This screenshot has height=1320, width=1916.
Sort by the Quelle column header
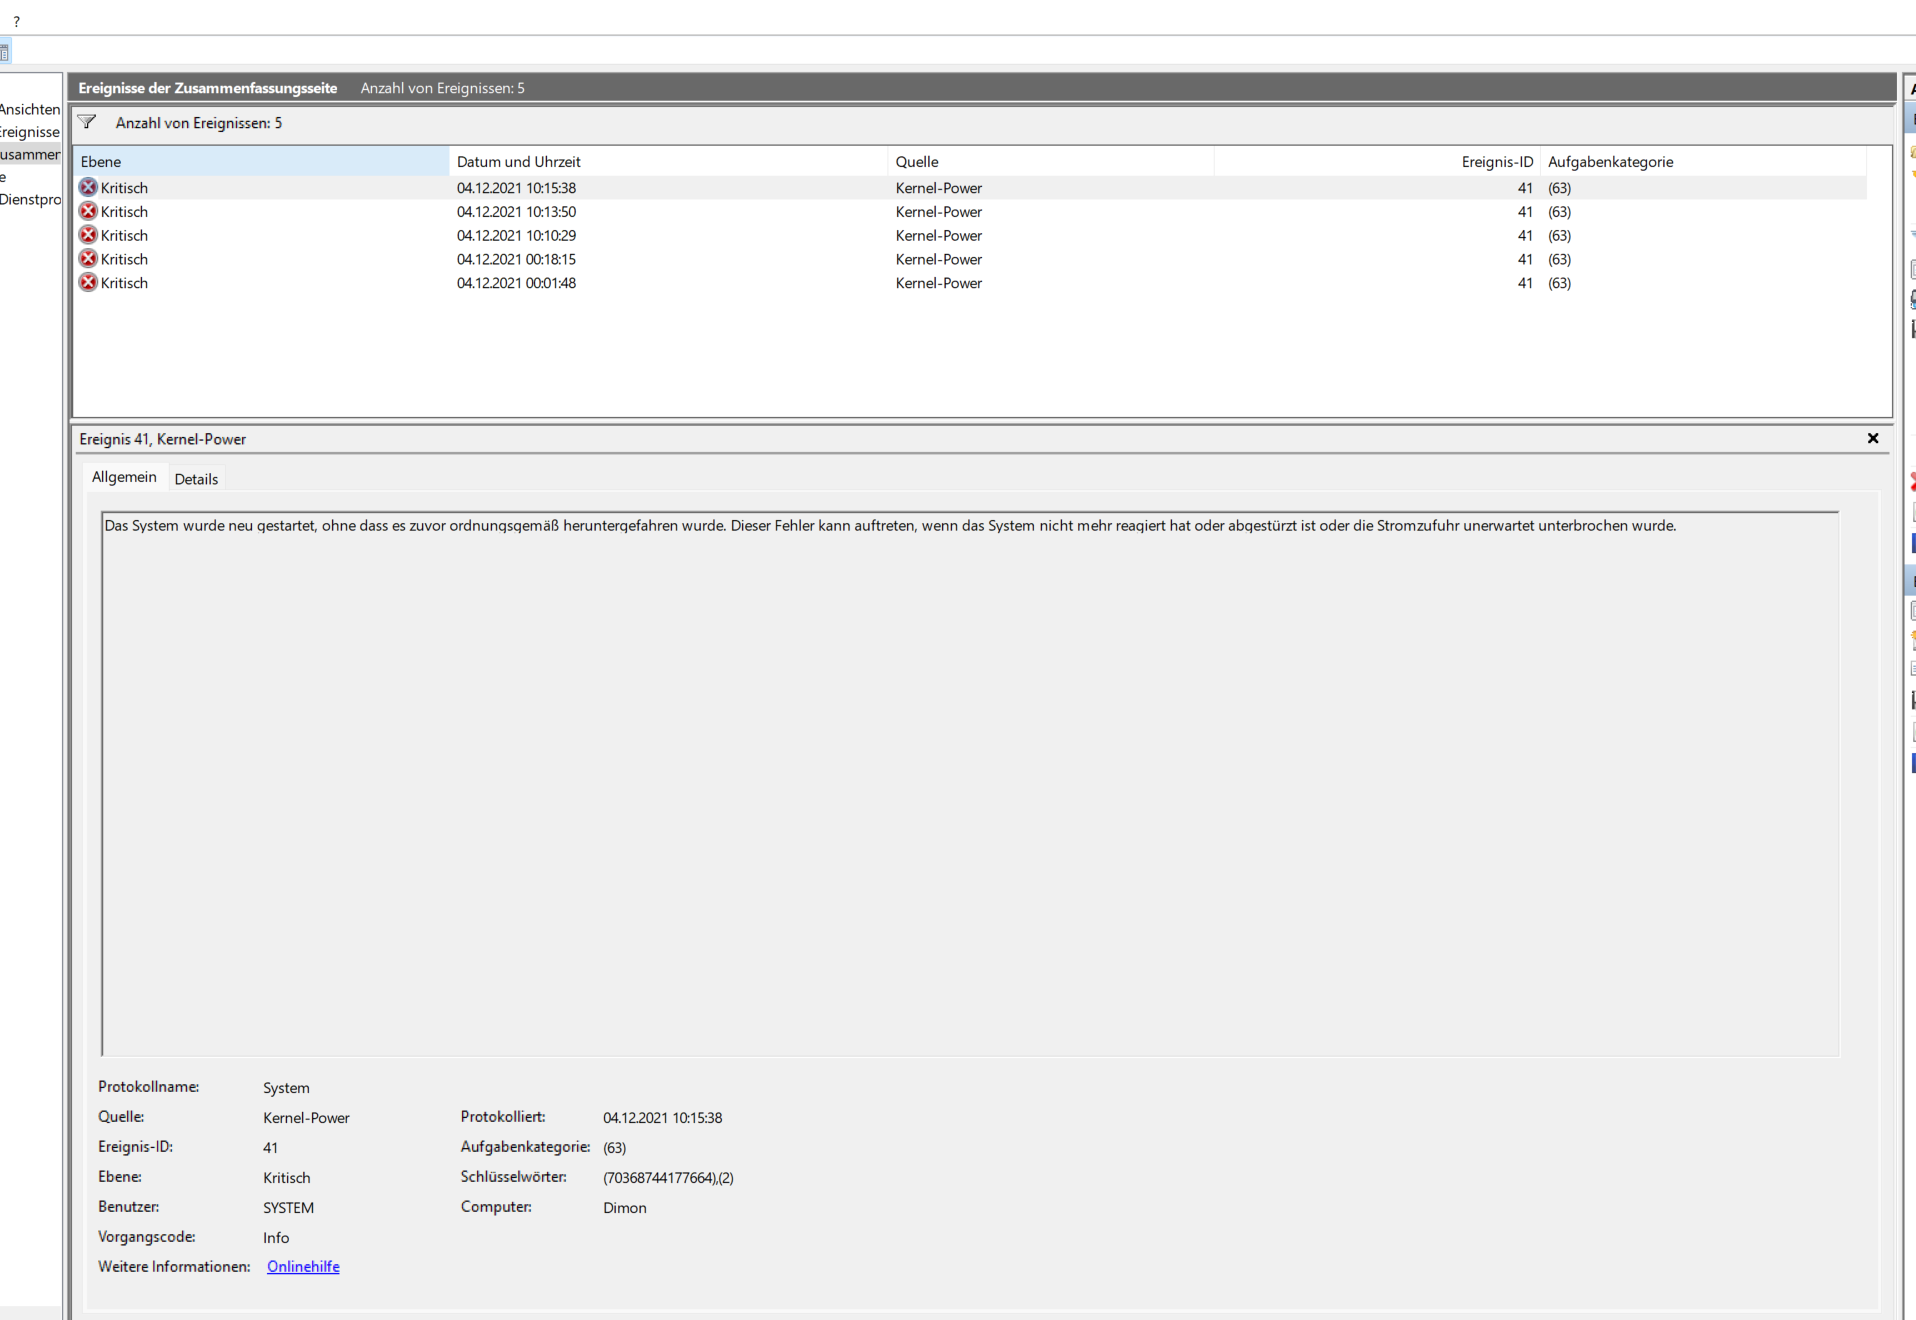click(x=1050, y=161)
